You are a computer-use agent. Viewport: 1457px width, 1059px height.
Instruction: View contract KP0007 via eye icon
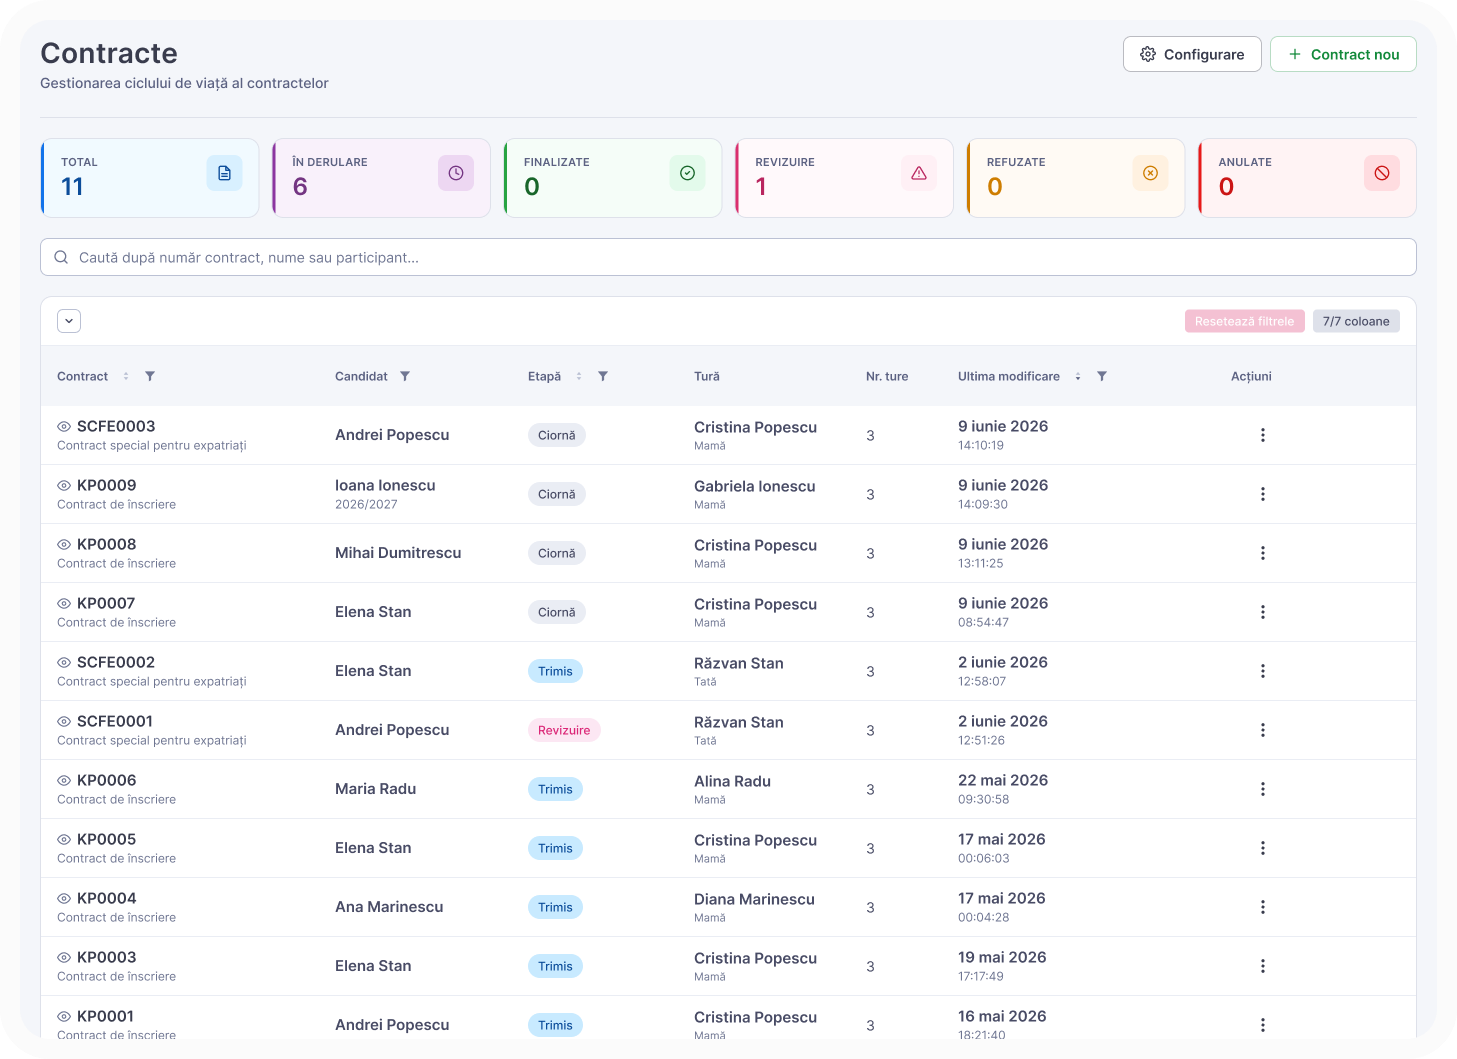(64, 603)
